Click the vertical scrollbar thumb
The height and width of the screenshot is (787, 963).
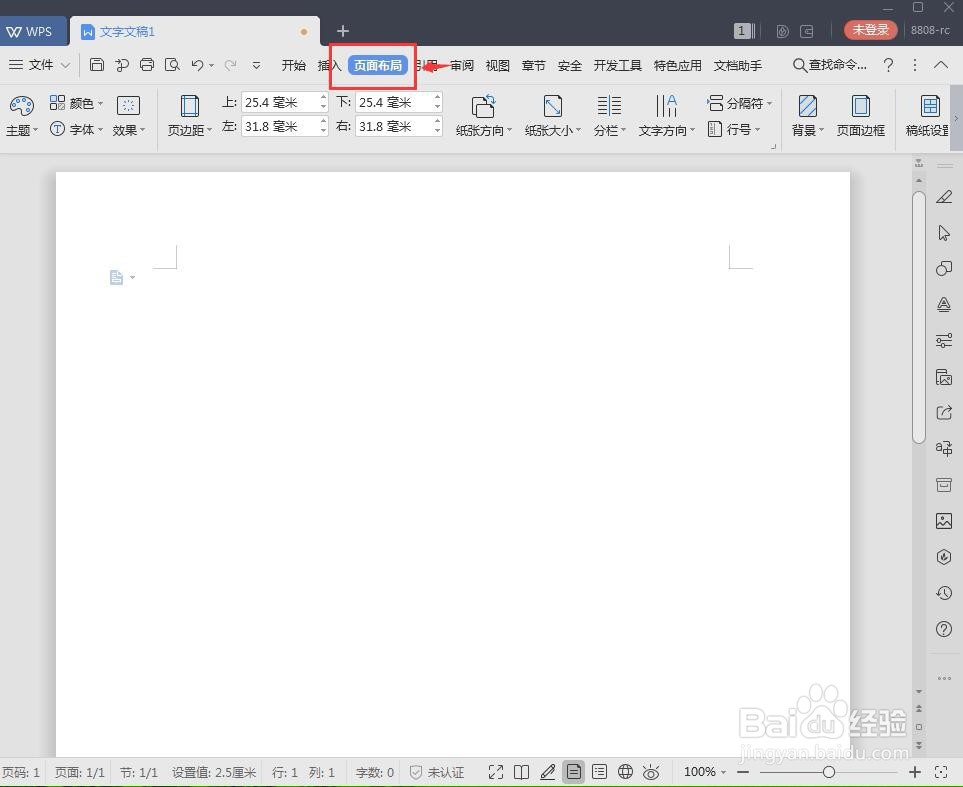pos(919,318)
